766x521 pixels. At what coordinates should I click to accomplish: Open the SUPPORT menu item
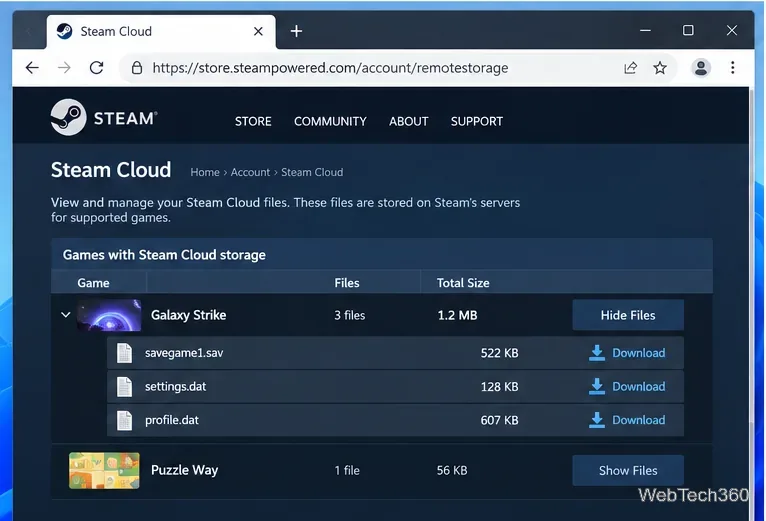coord(477,121)
